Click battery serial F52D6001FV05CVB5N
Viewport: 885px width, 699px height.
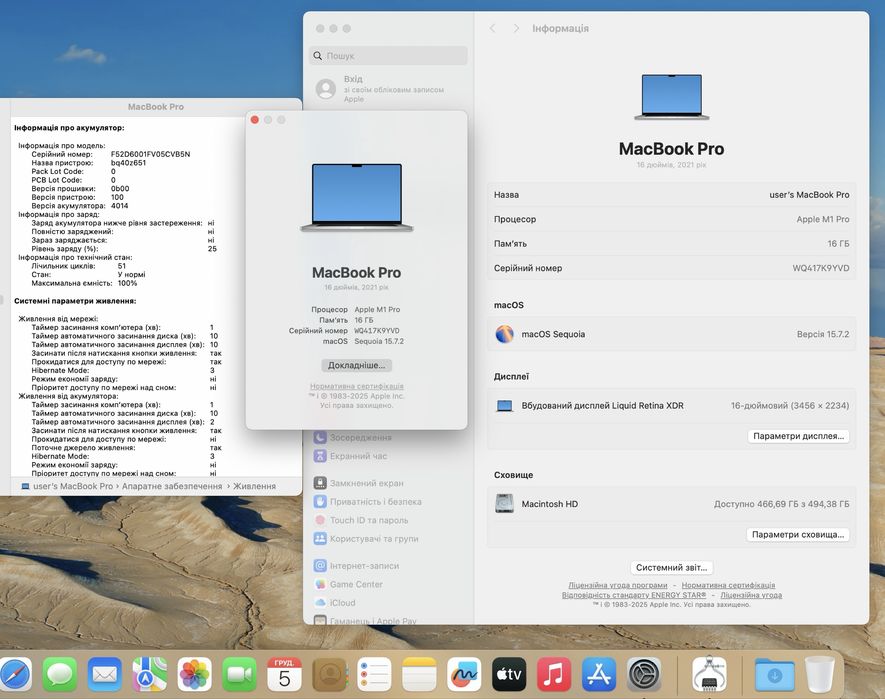(x=150, y=154)
